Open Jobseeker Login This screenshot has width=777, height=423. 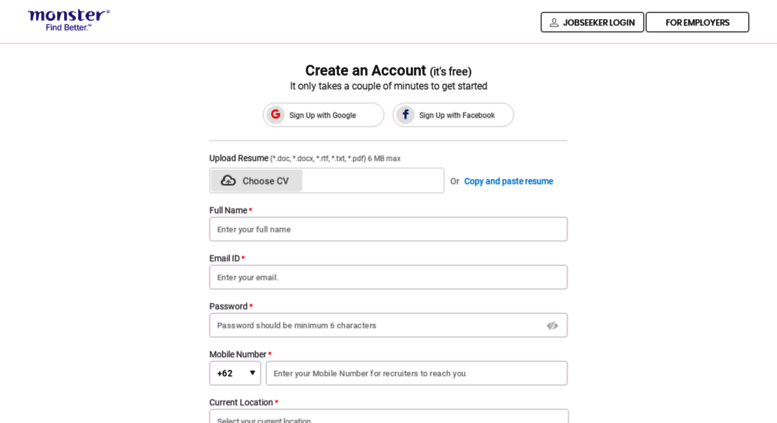pos(592,22)
